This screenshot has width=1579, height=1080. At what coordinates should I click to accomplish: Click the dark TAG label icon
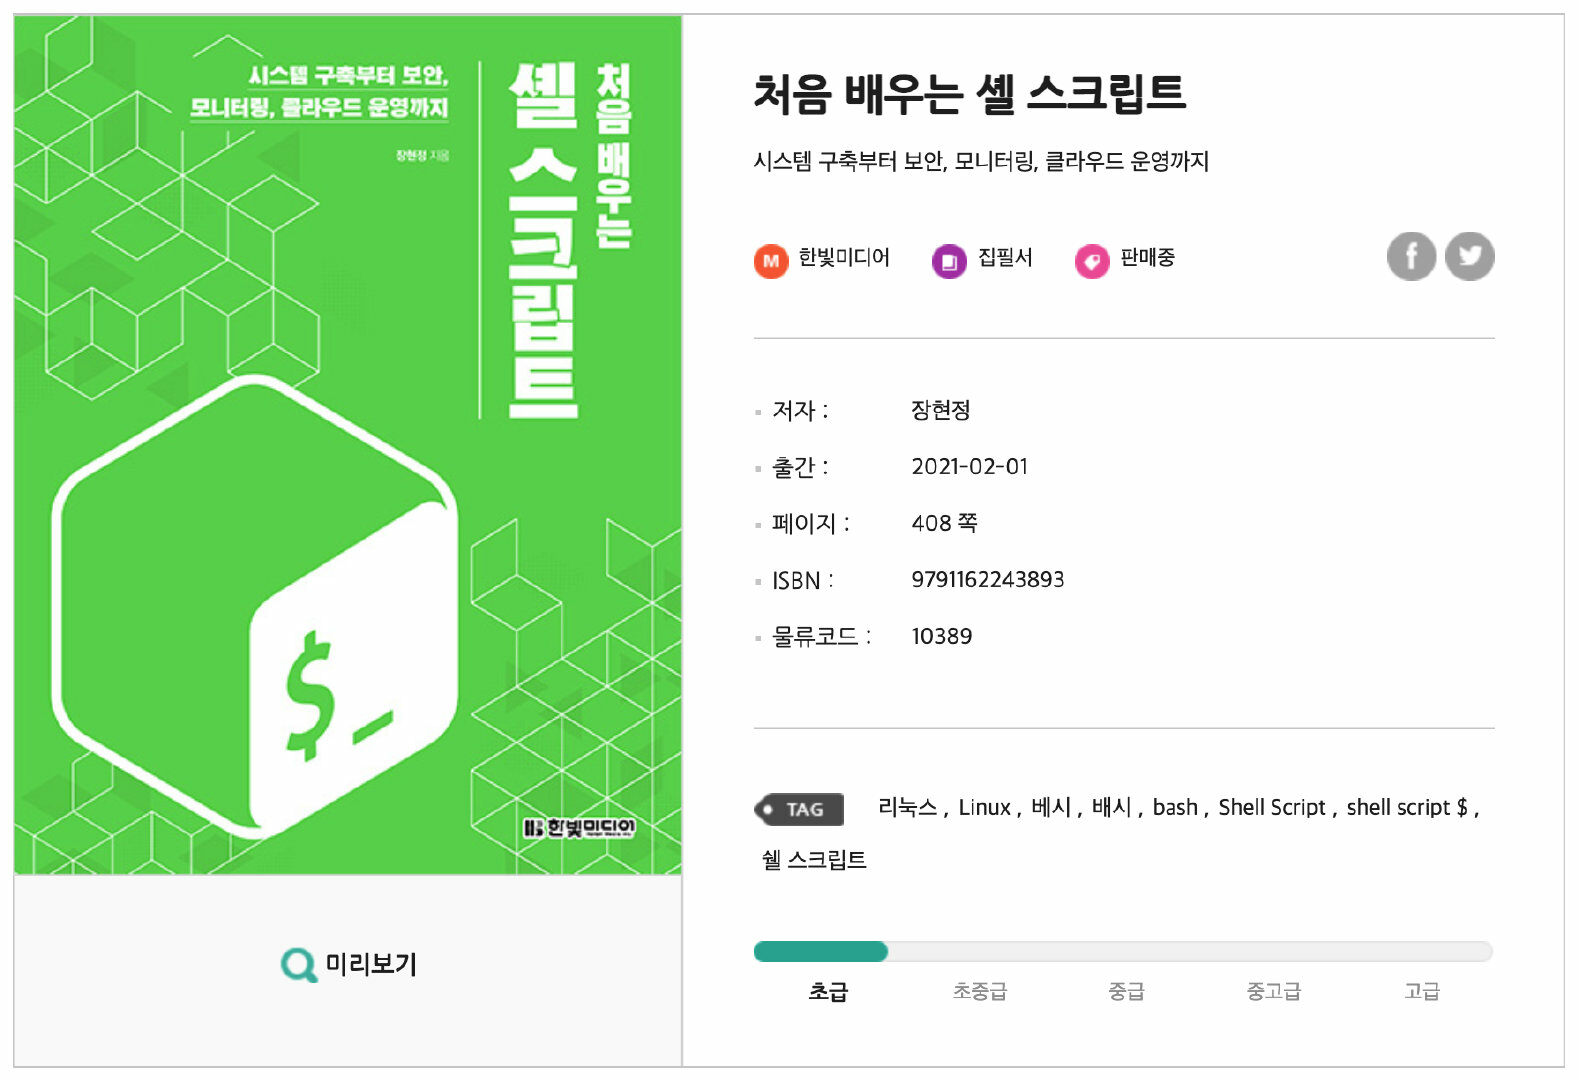click(x=799, y=809)
